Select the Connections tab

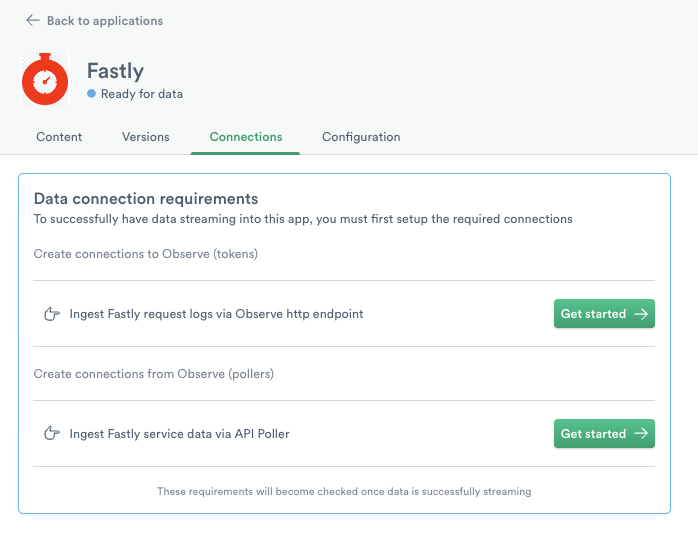tap(246, 137)
